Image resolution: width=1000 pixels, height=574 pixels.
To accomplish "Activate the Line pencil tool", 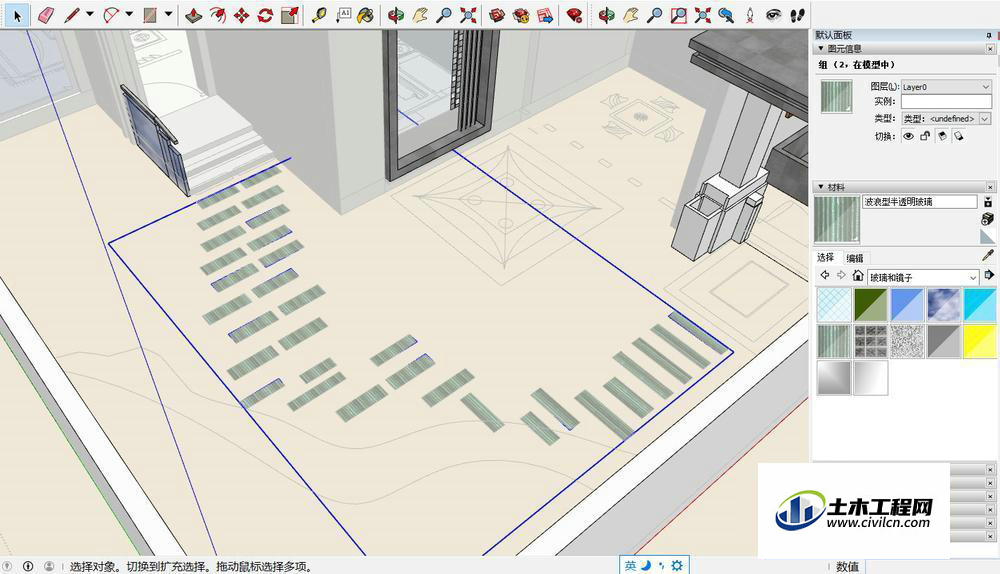I will 71,15.
